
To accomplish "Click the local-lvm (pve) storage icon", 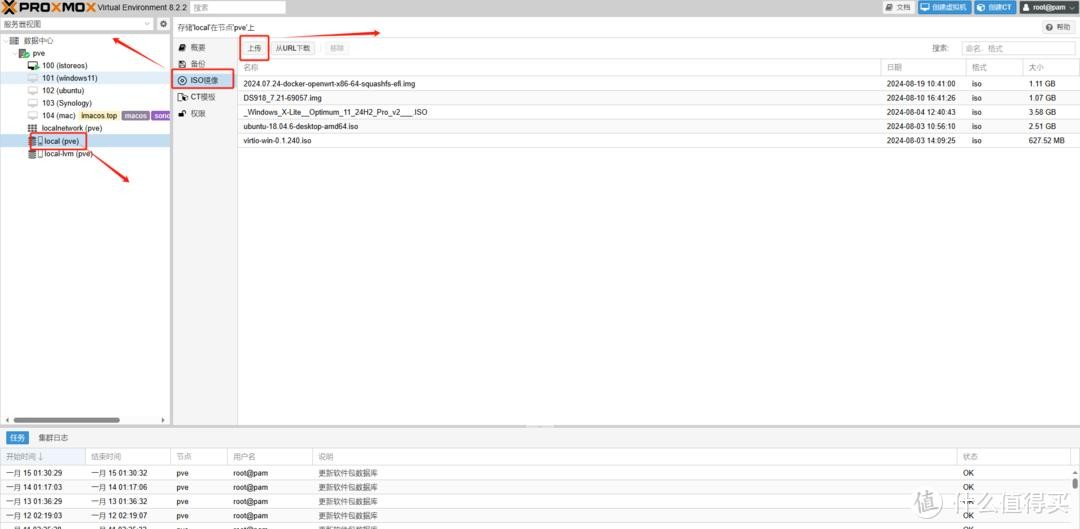I will click(33, 154).
